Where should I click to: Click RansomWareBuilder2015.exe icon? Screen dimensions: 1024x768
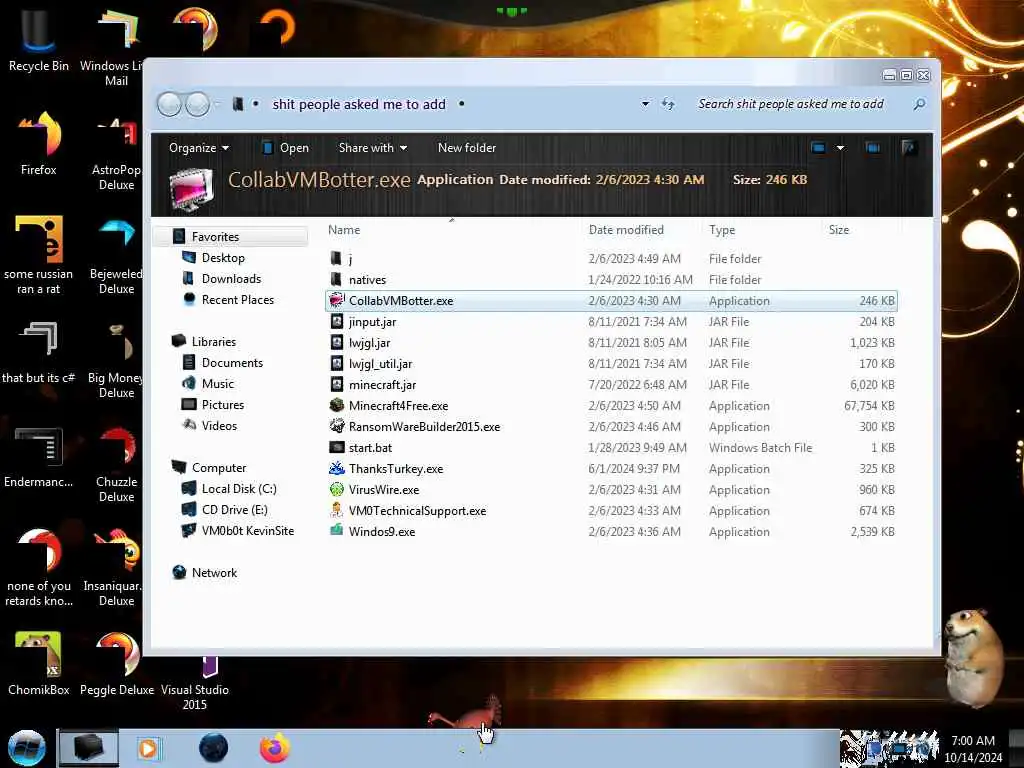[x=336, y=426]
